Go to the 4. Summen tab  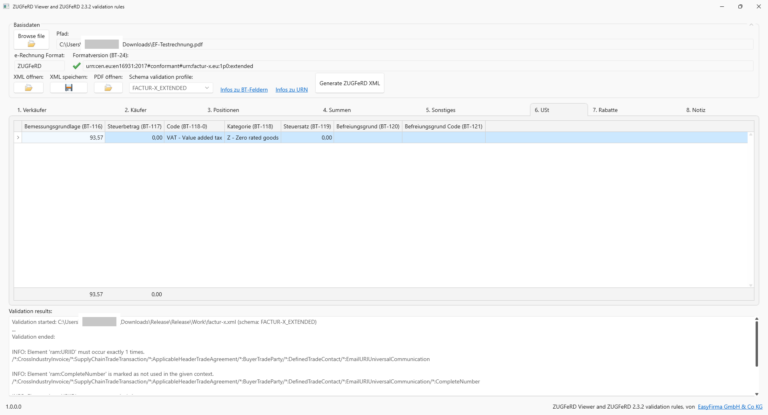tap(336, 110)
